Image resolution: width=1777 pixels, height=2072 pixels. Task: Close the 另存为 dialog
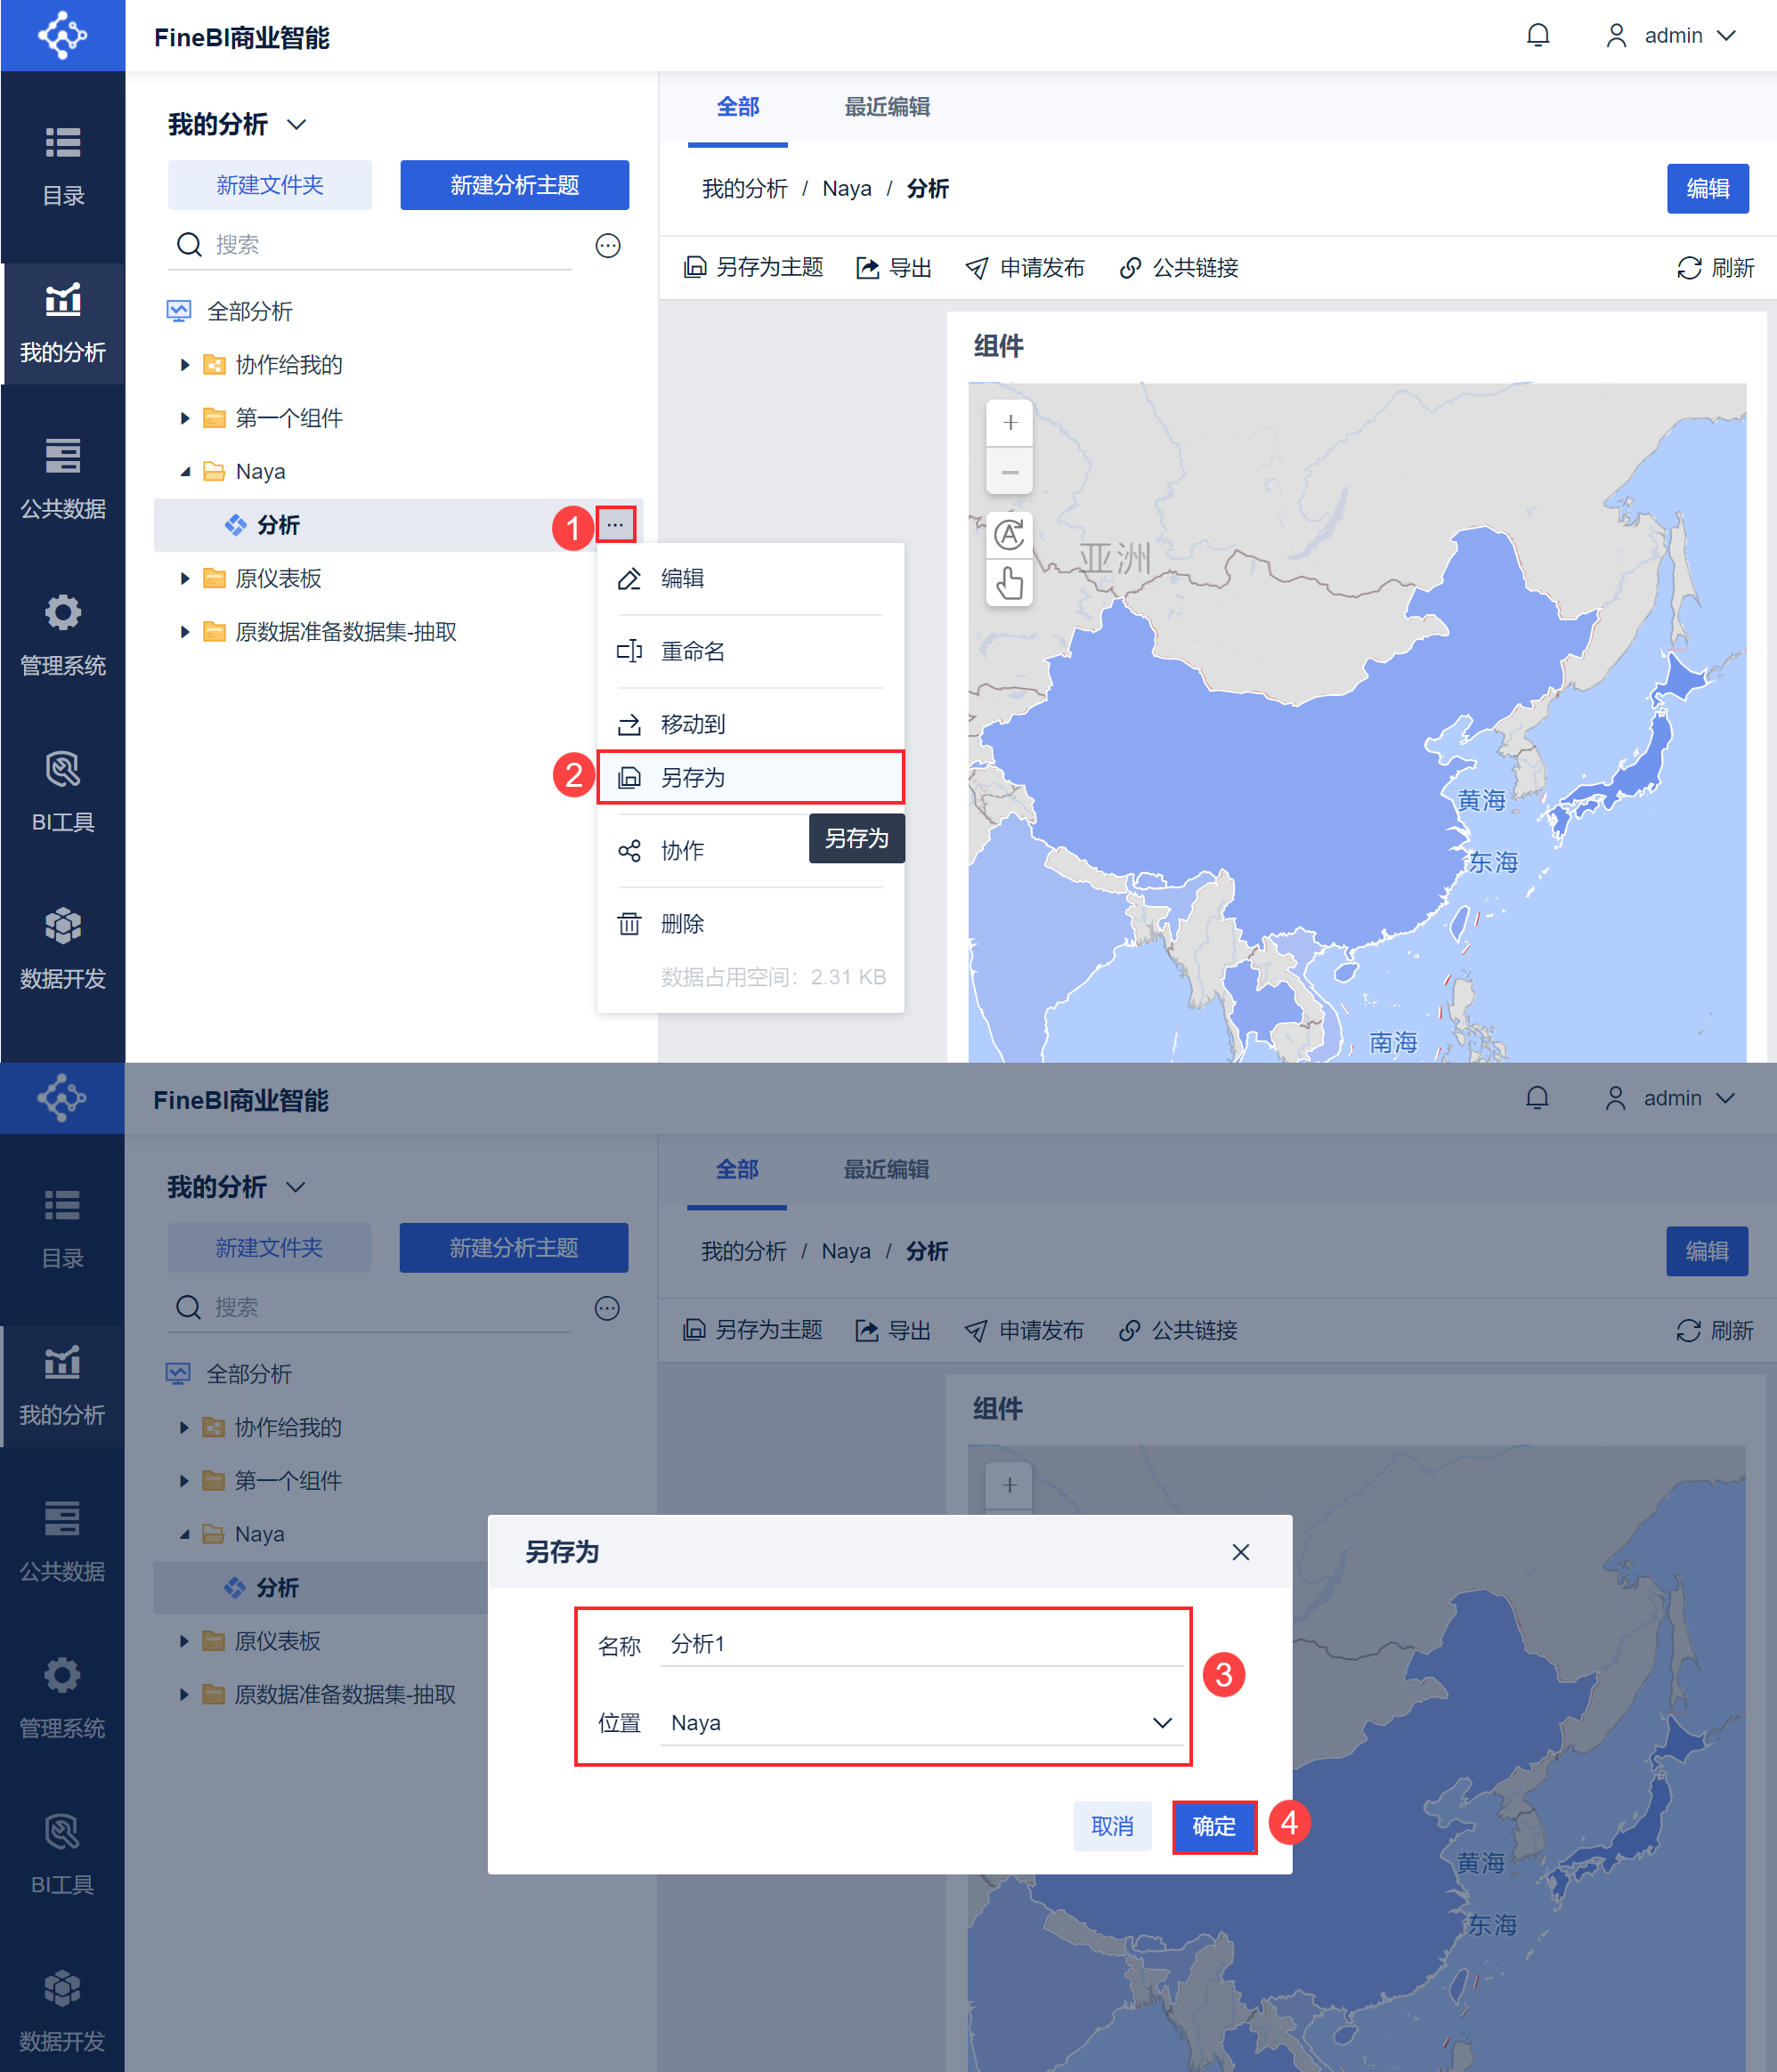(1240, 1551)
